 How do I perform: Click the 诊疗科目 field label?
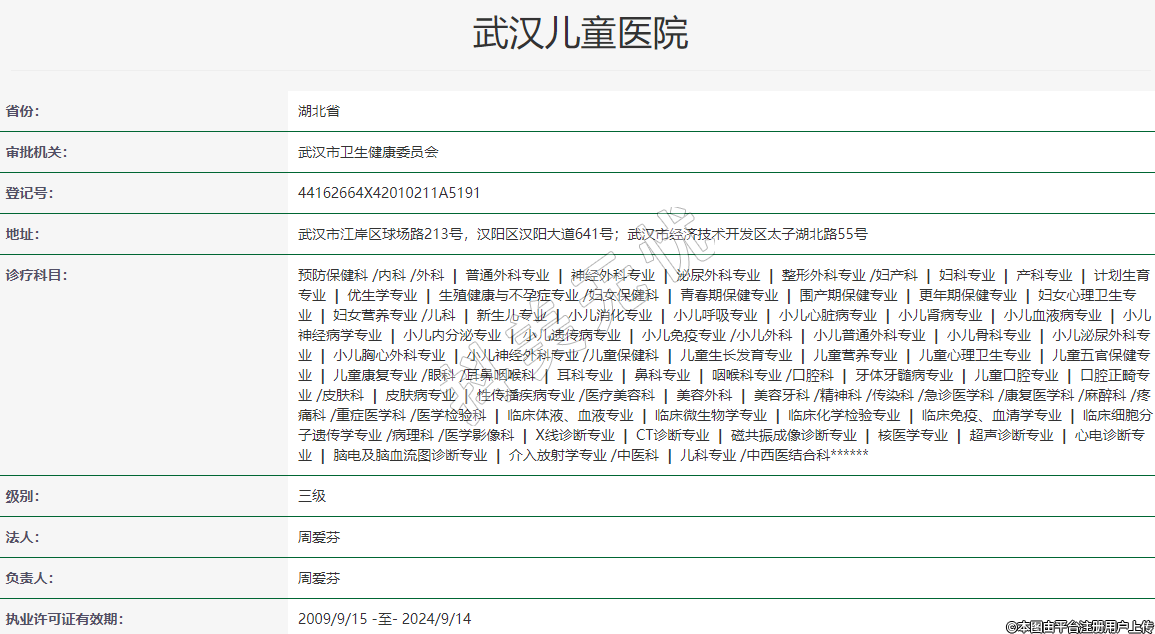36,275
